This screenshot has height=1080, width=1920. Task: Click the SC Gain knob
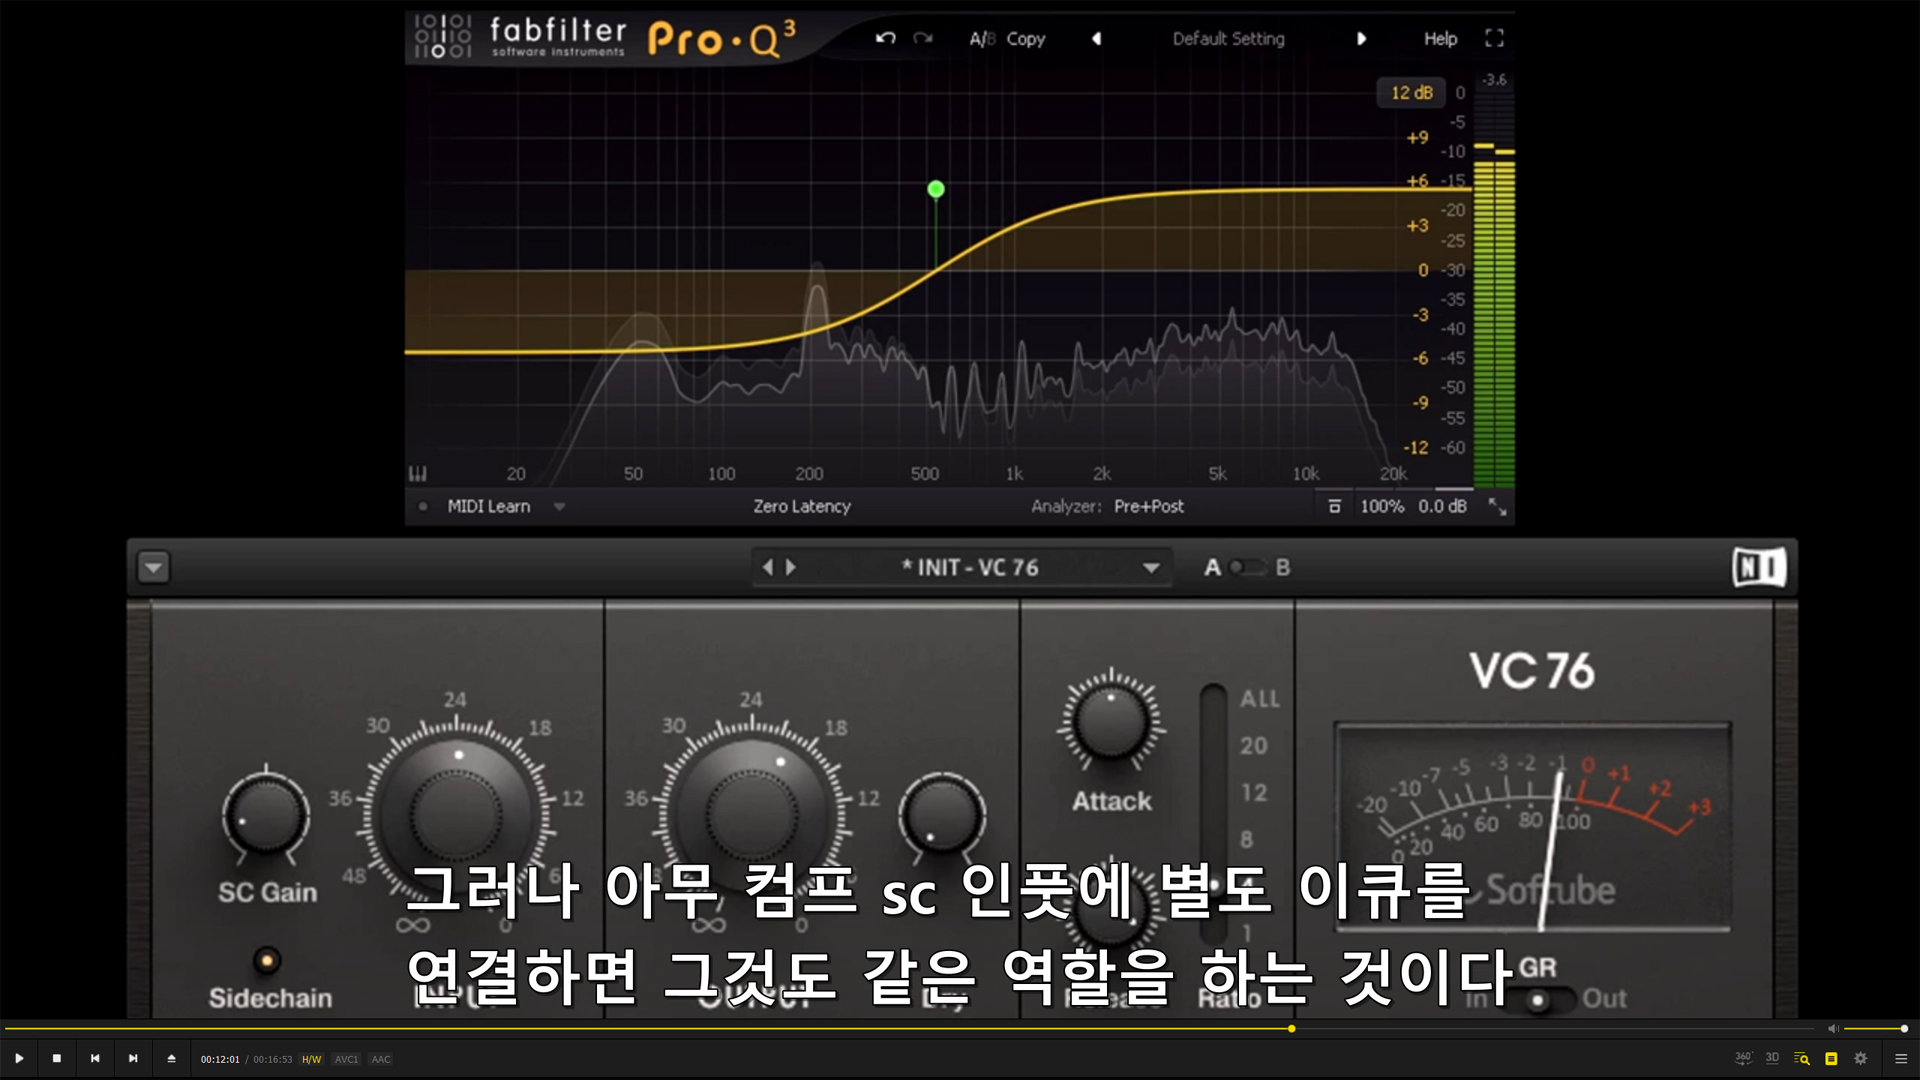click(265, 815)
